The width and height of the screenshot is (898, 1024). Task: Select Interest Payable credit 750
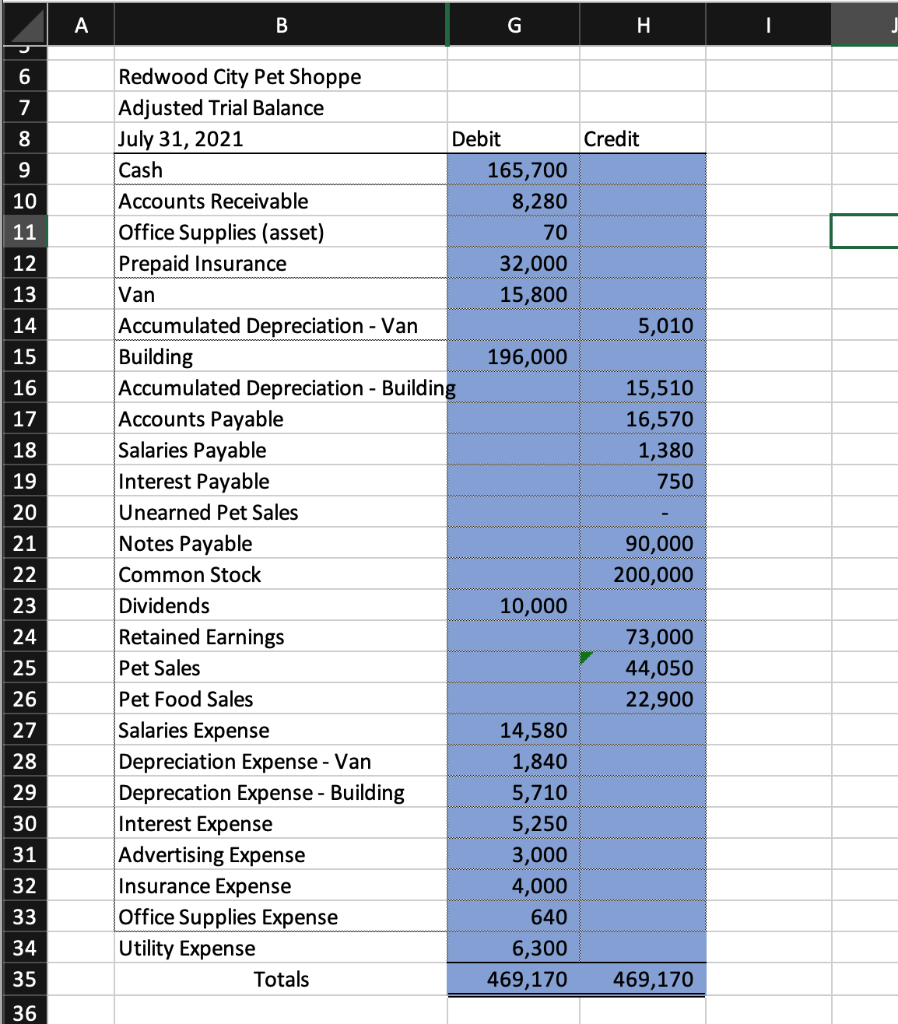[643, 481]
